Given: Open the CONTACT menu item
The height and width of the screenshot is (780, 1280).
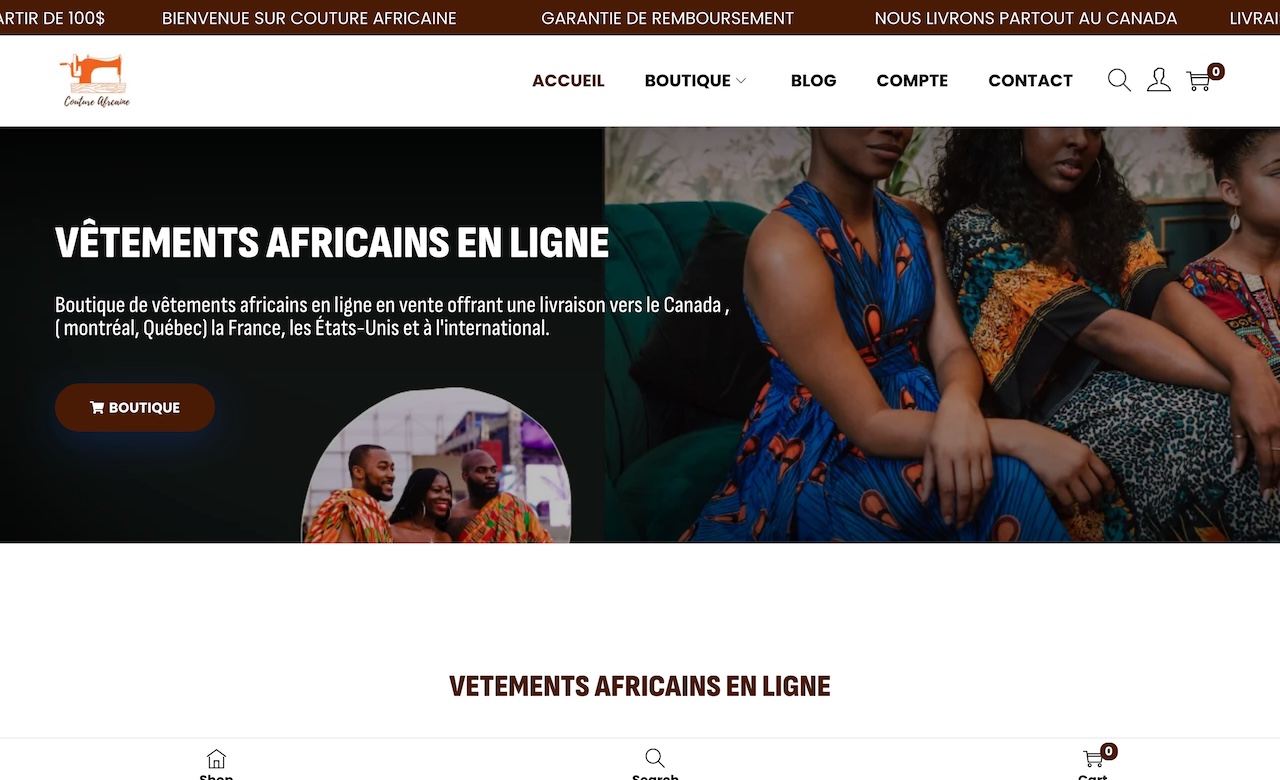Looking at the screenshot, I should pos(1030,81).
